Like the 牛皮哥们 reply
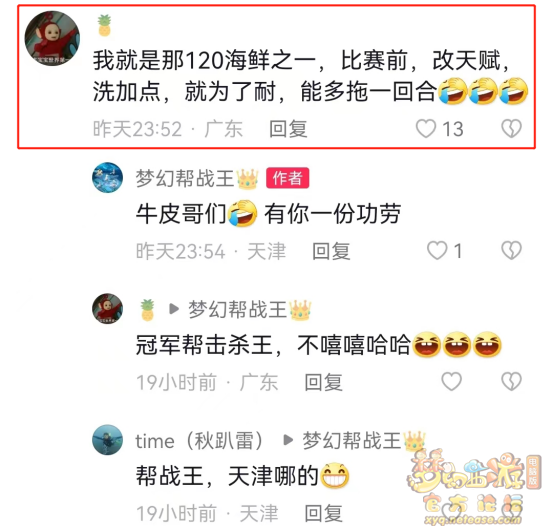The image size is (553, 532). point(437,250)
